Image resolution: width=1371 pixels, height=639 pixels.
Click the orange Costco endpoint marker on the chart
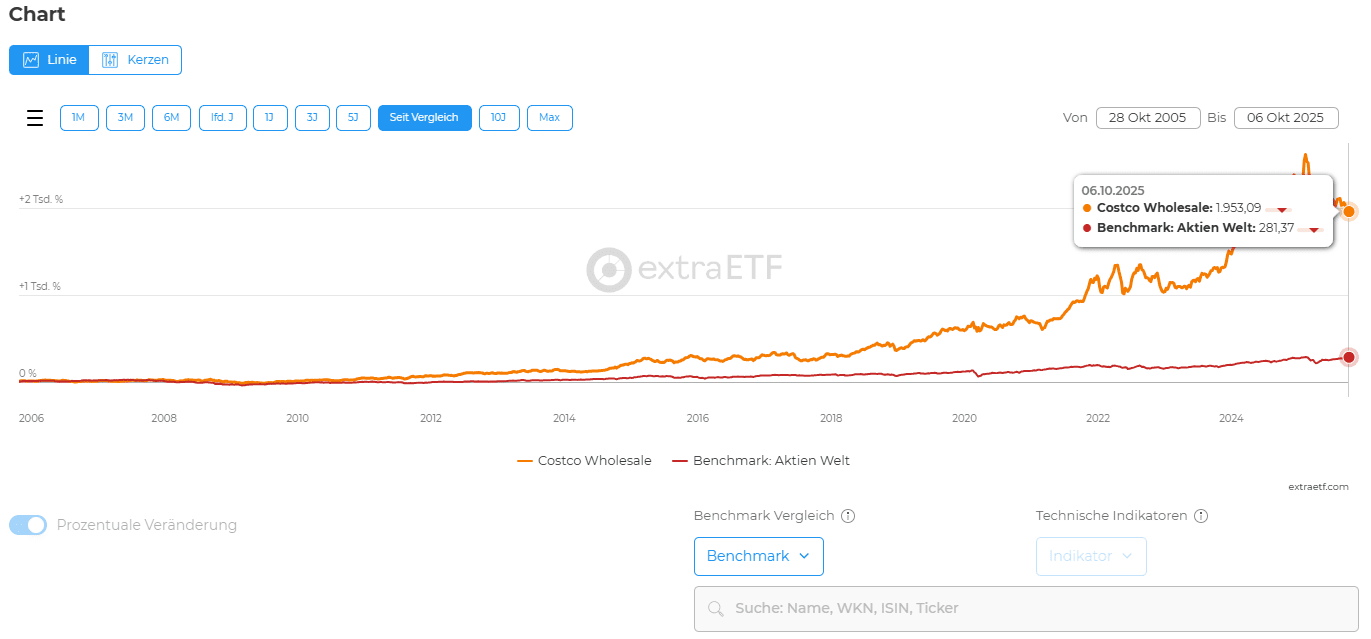(1349, 211)
